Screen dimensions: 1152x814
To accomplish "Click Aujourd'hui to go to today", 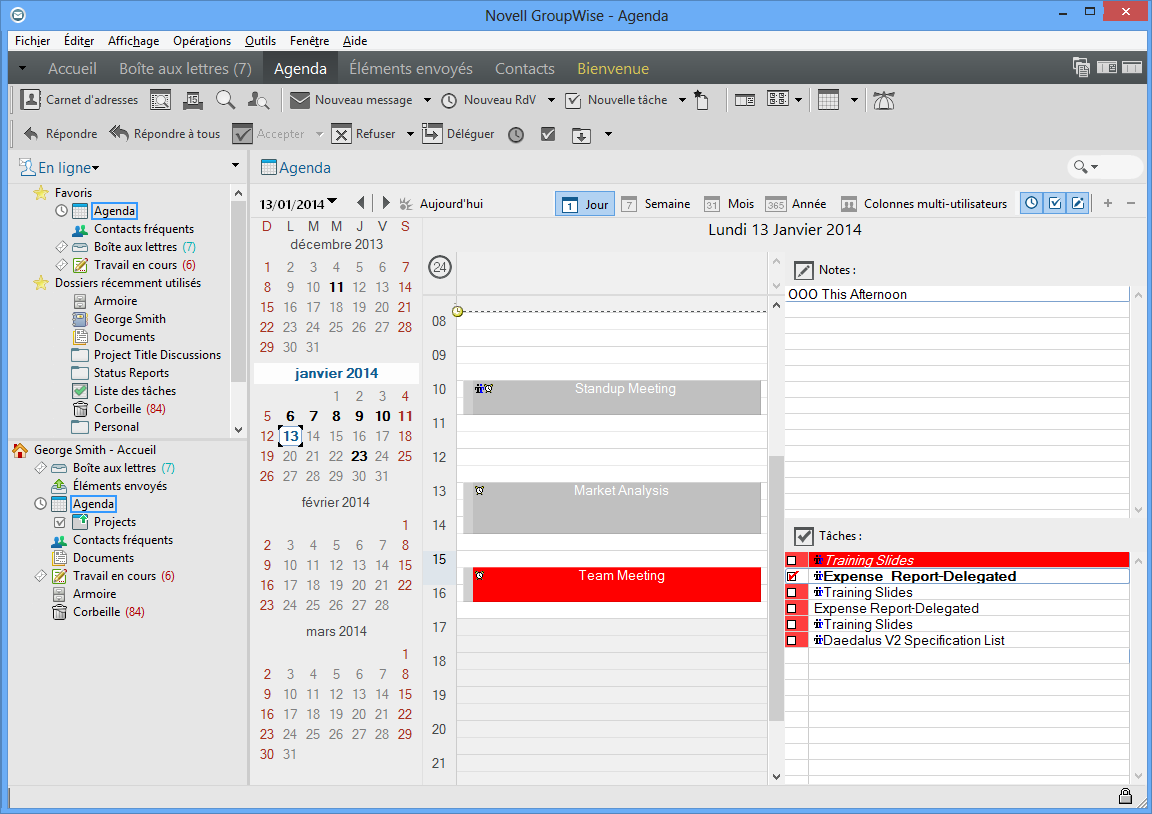I will (442, 204).
